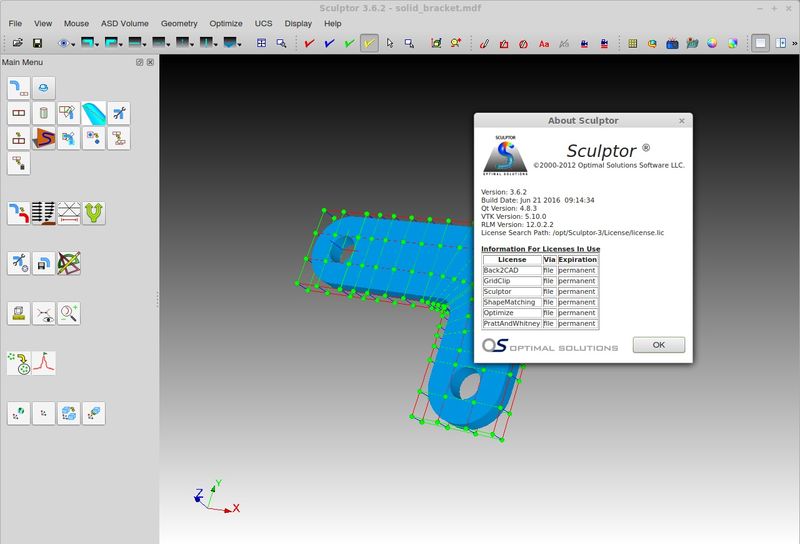Open the Display menu
The height and width of the screenshot is (544, 800).
point(298,23)
